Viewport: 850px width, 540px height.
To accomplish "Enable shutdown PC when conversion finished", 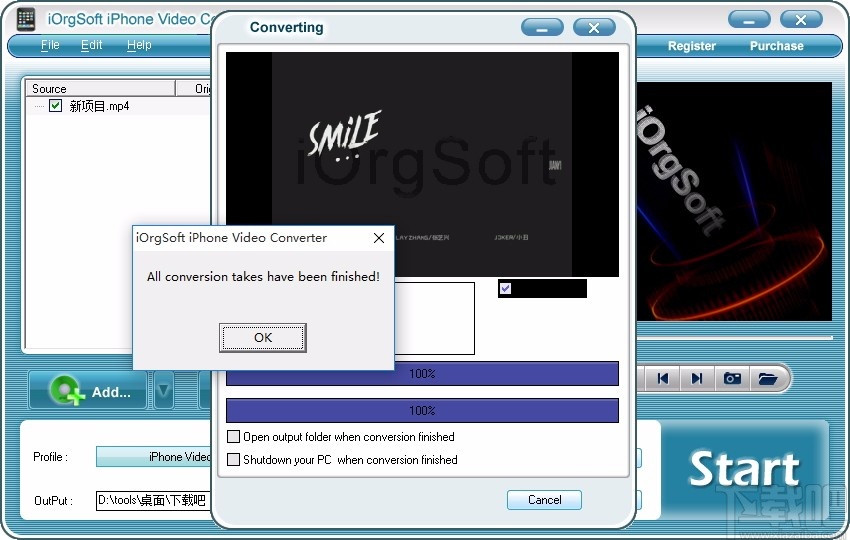I will 233,460.
